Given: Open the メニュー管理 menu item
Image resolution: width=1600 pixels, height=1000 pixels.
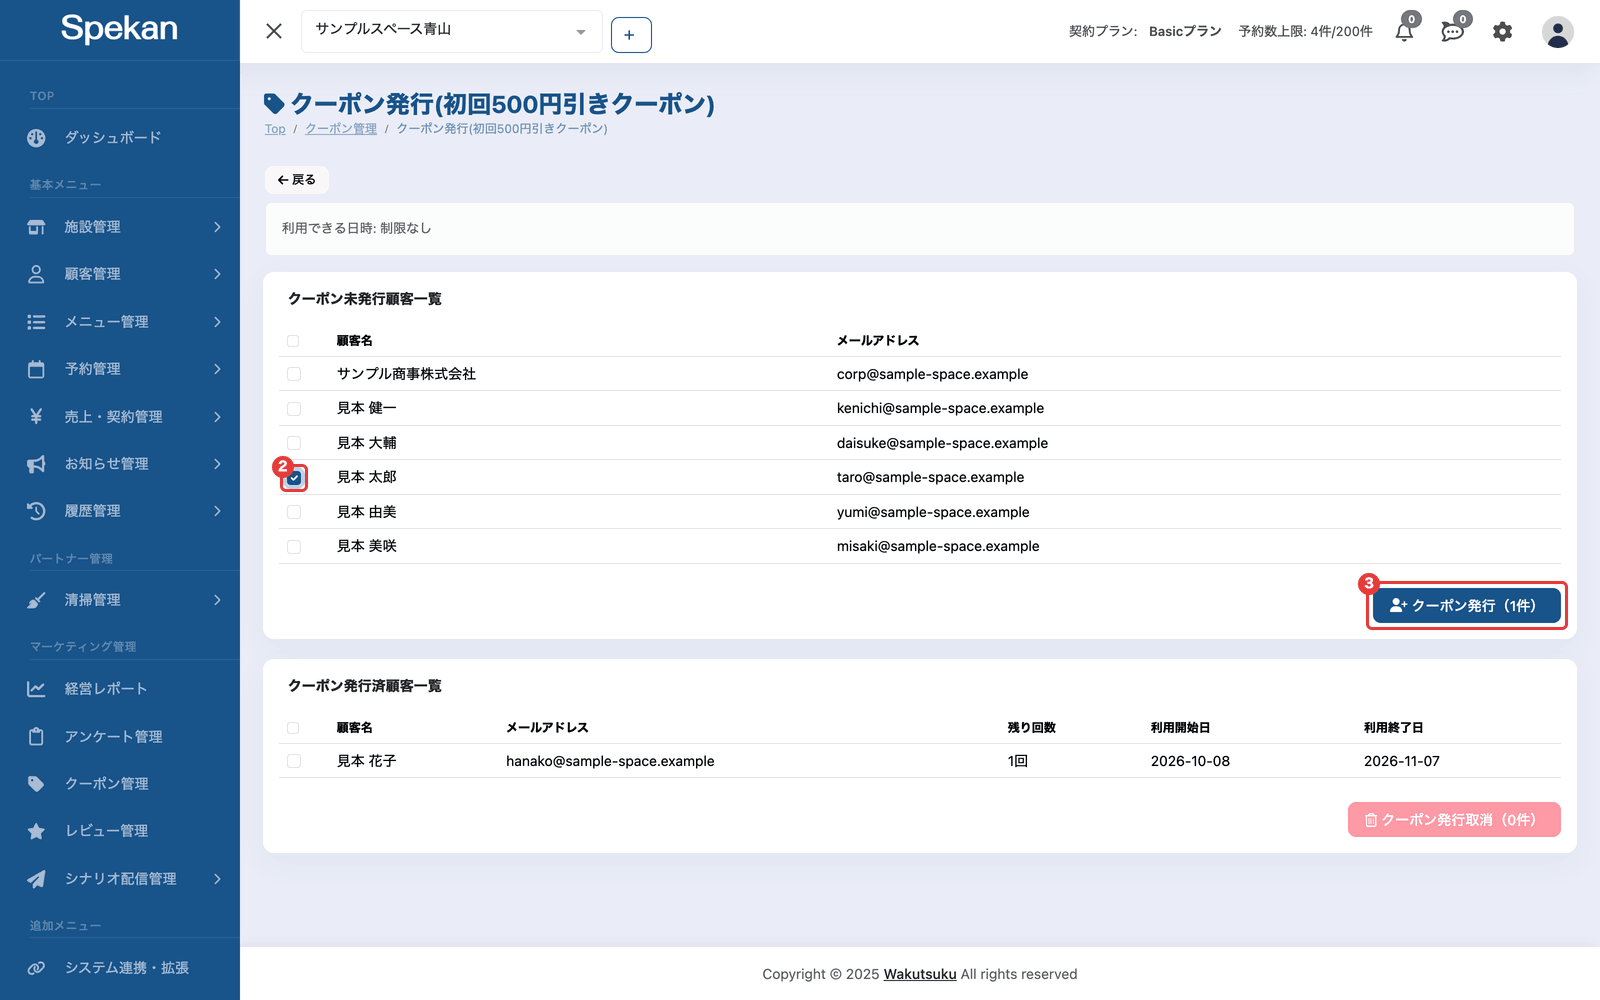Looking at the screenshot, I should click(x=120, y=322).
